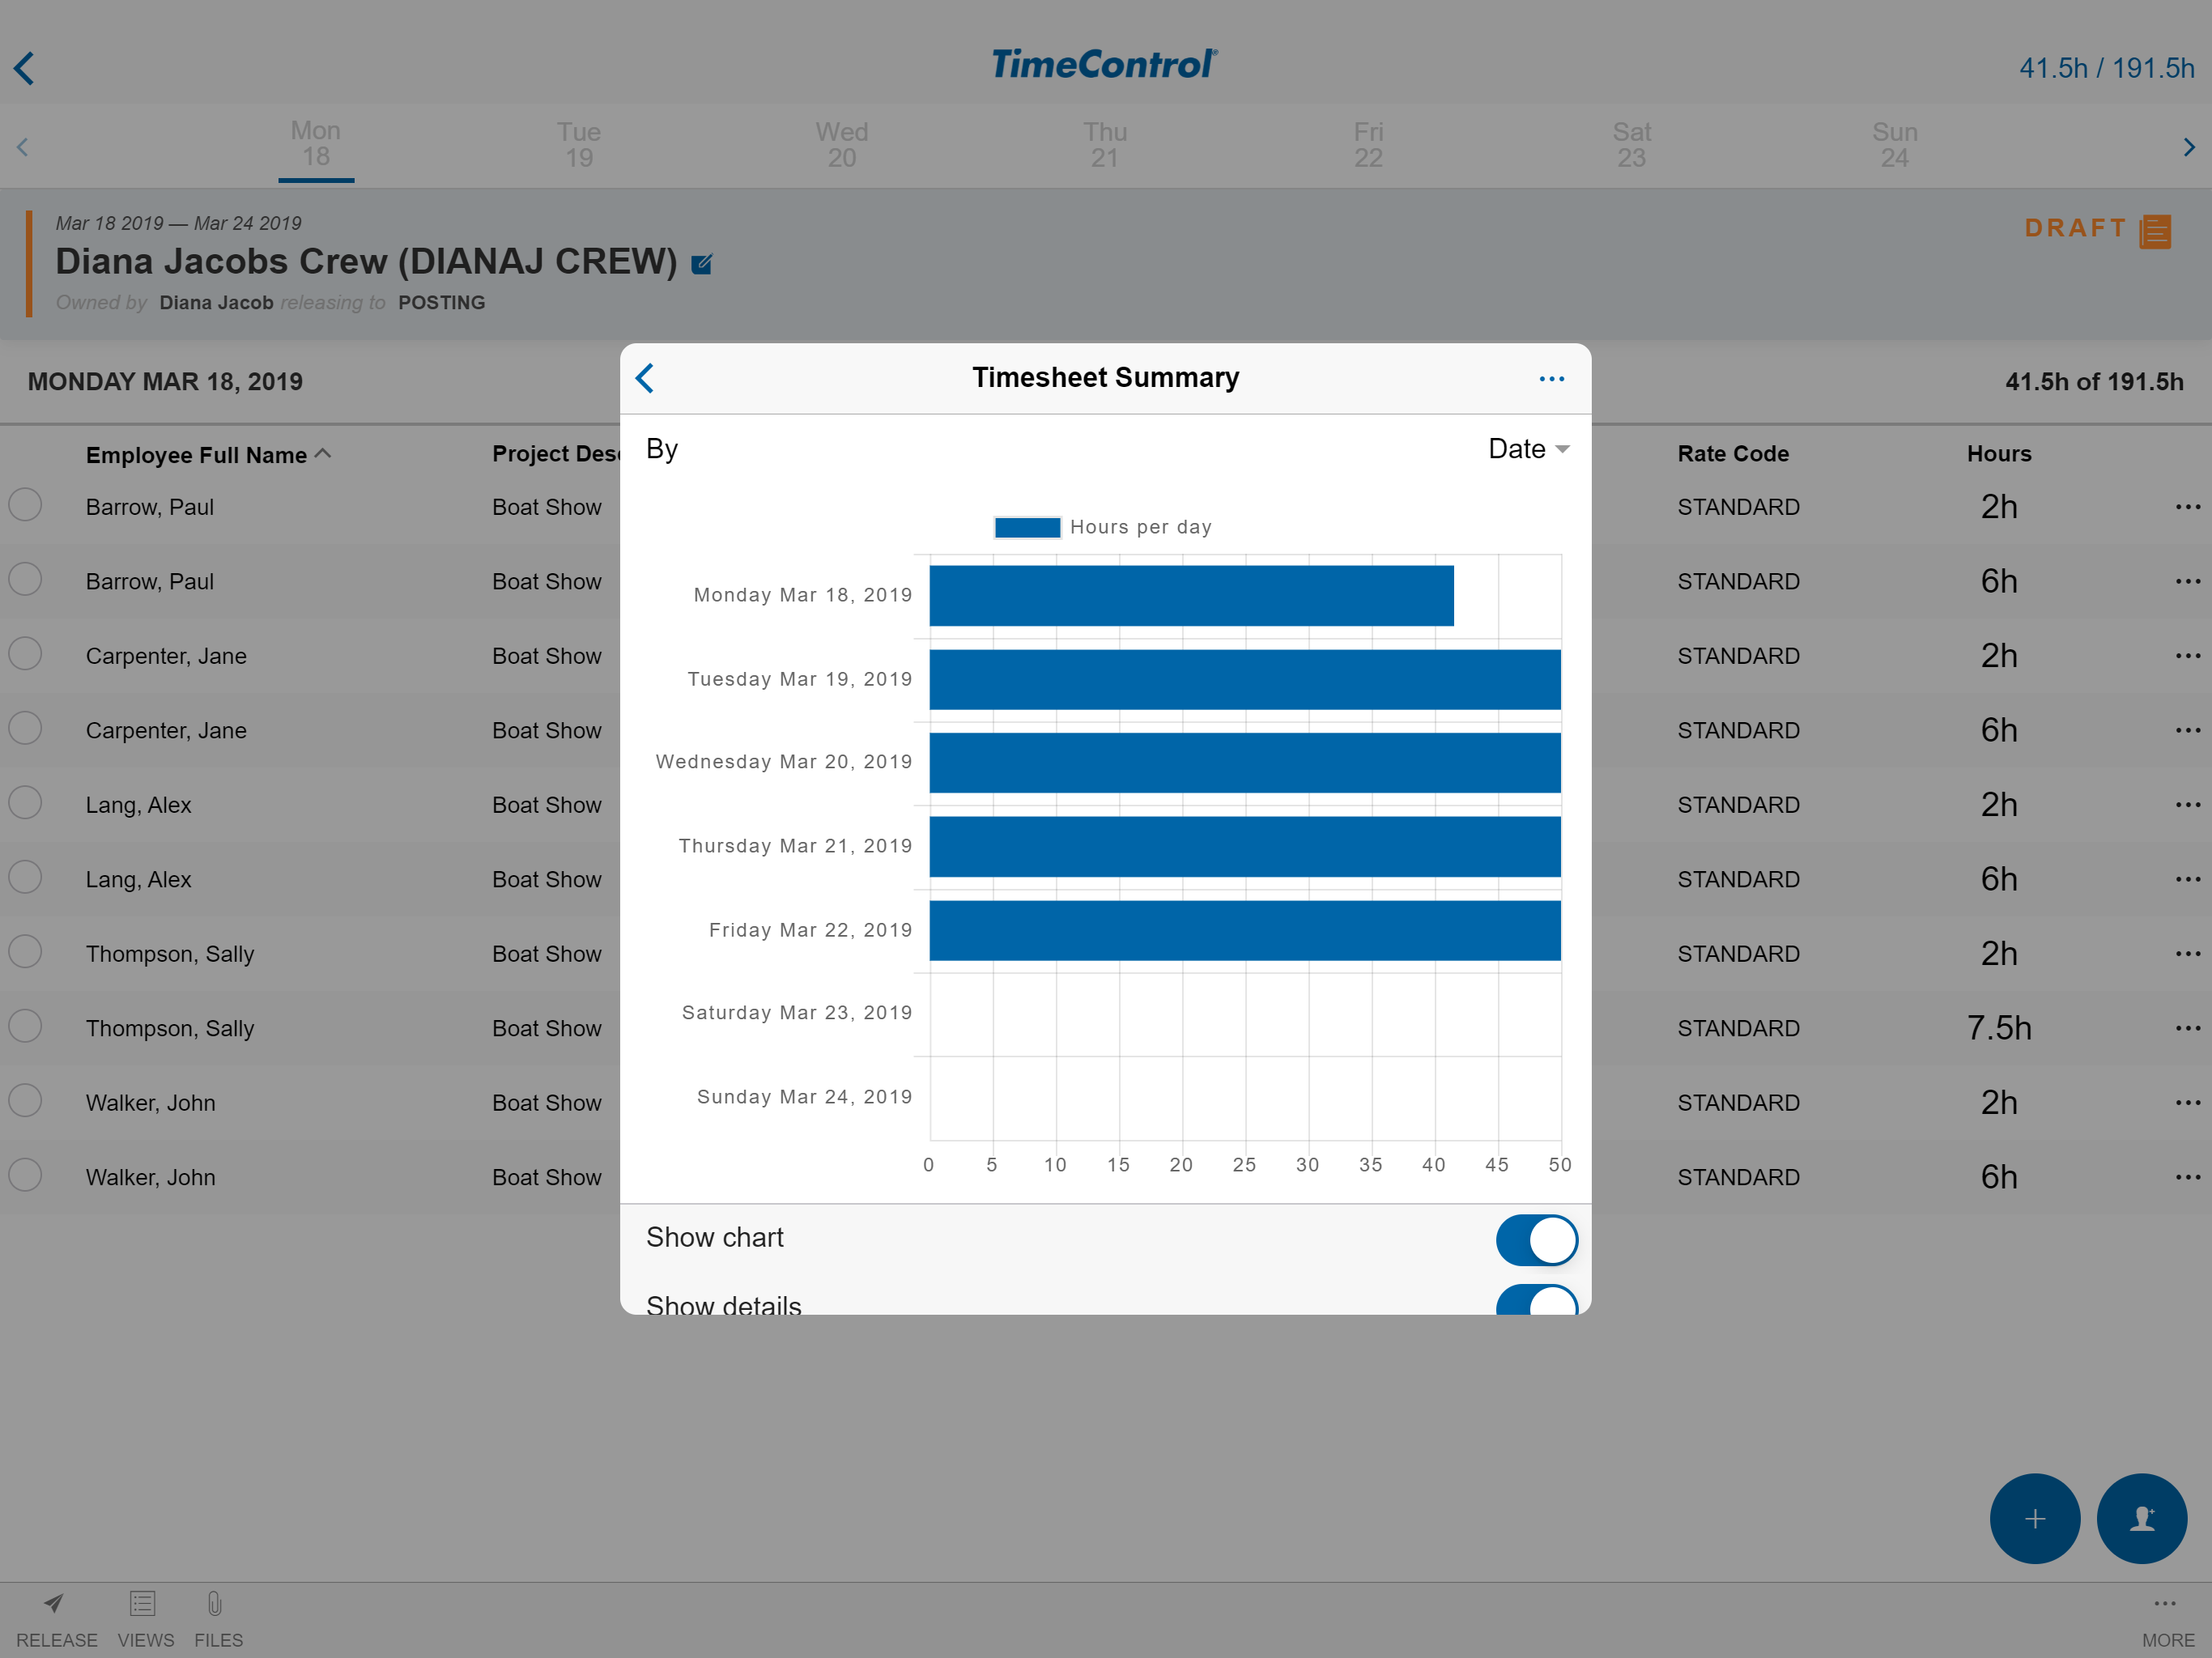
Task: Select the Barrow, Paul 2h row circle
Action: (x=25, y=505)
